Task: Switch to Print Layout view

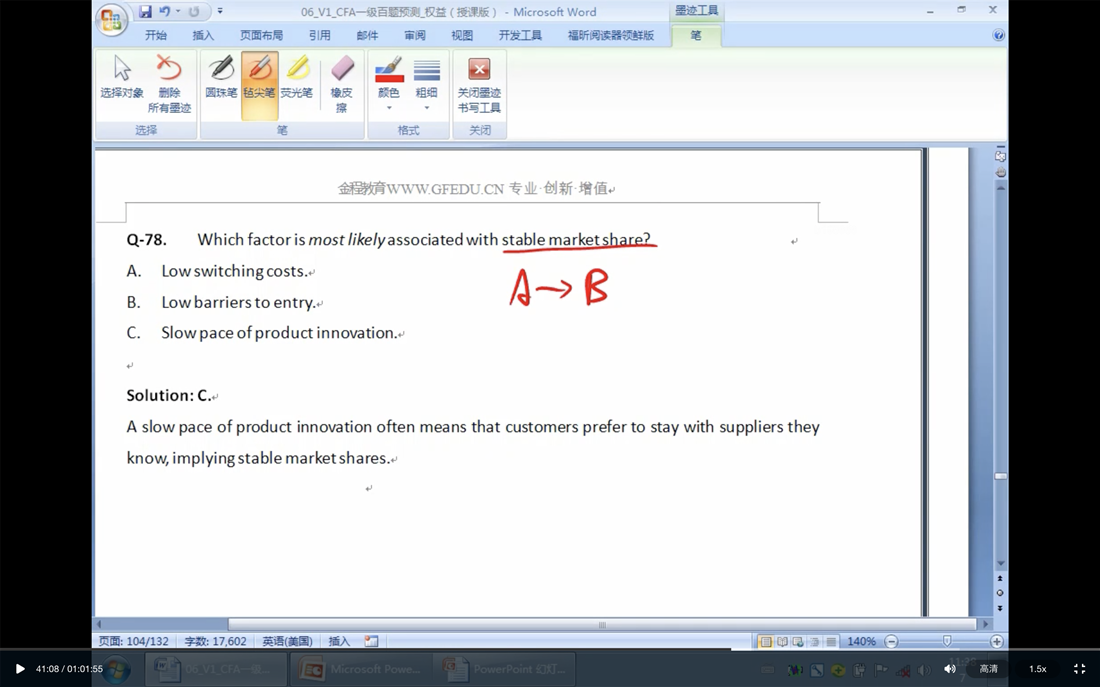Action: (x=765, y=641)
